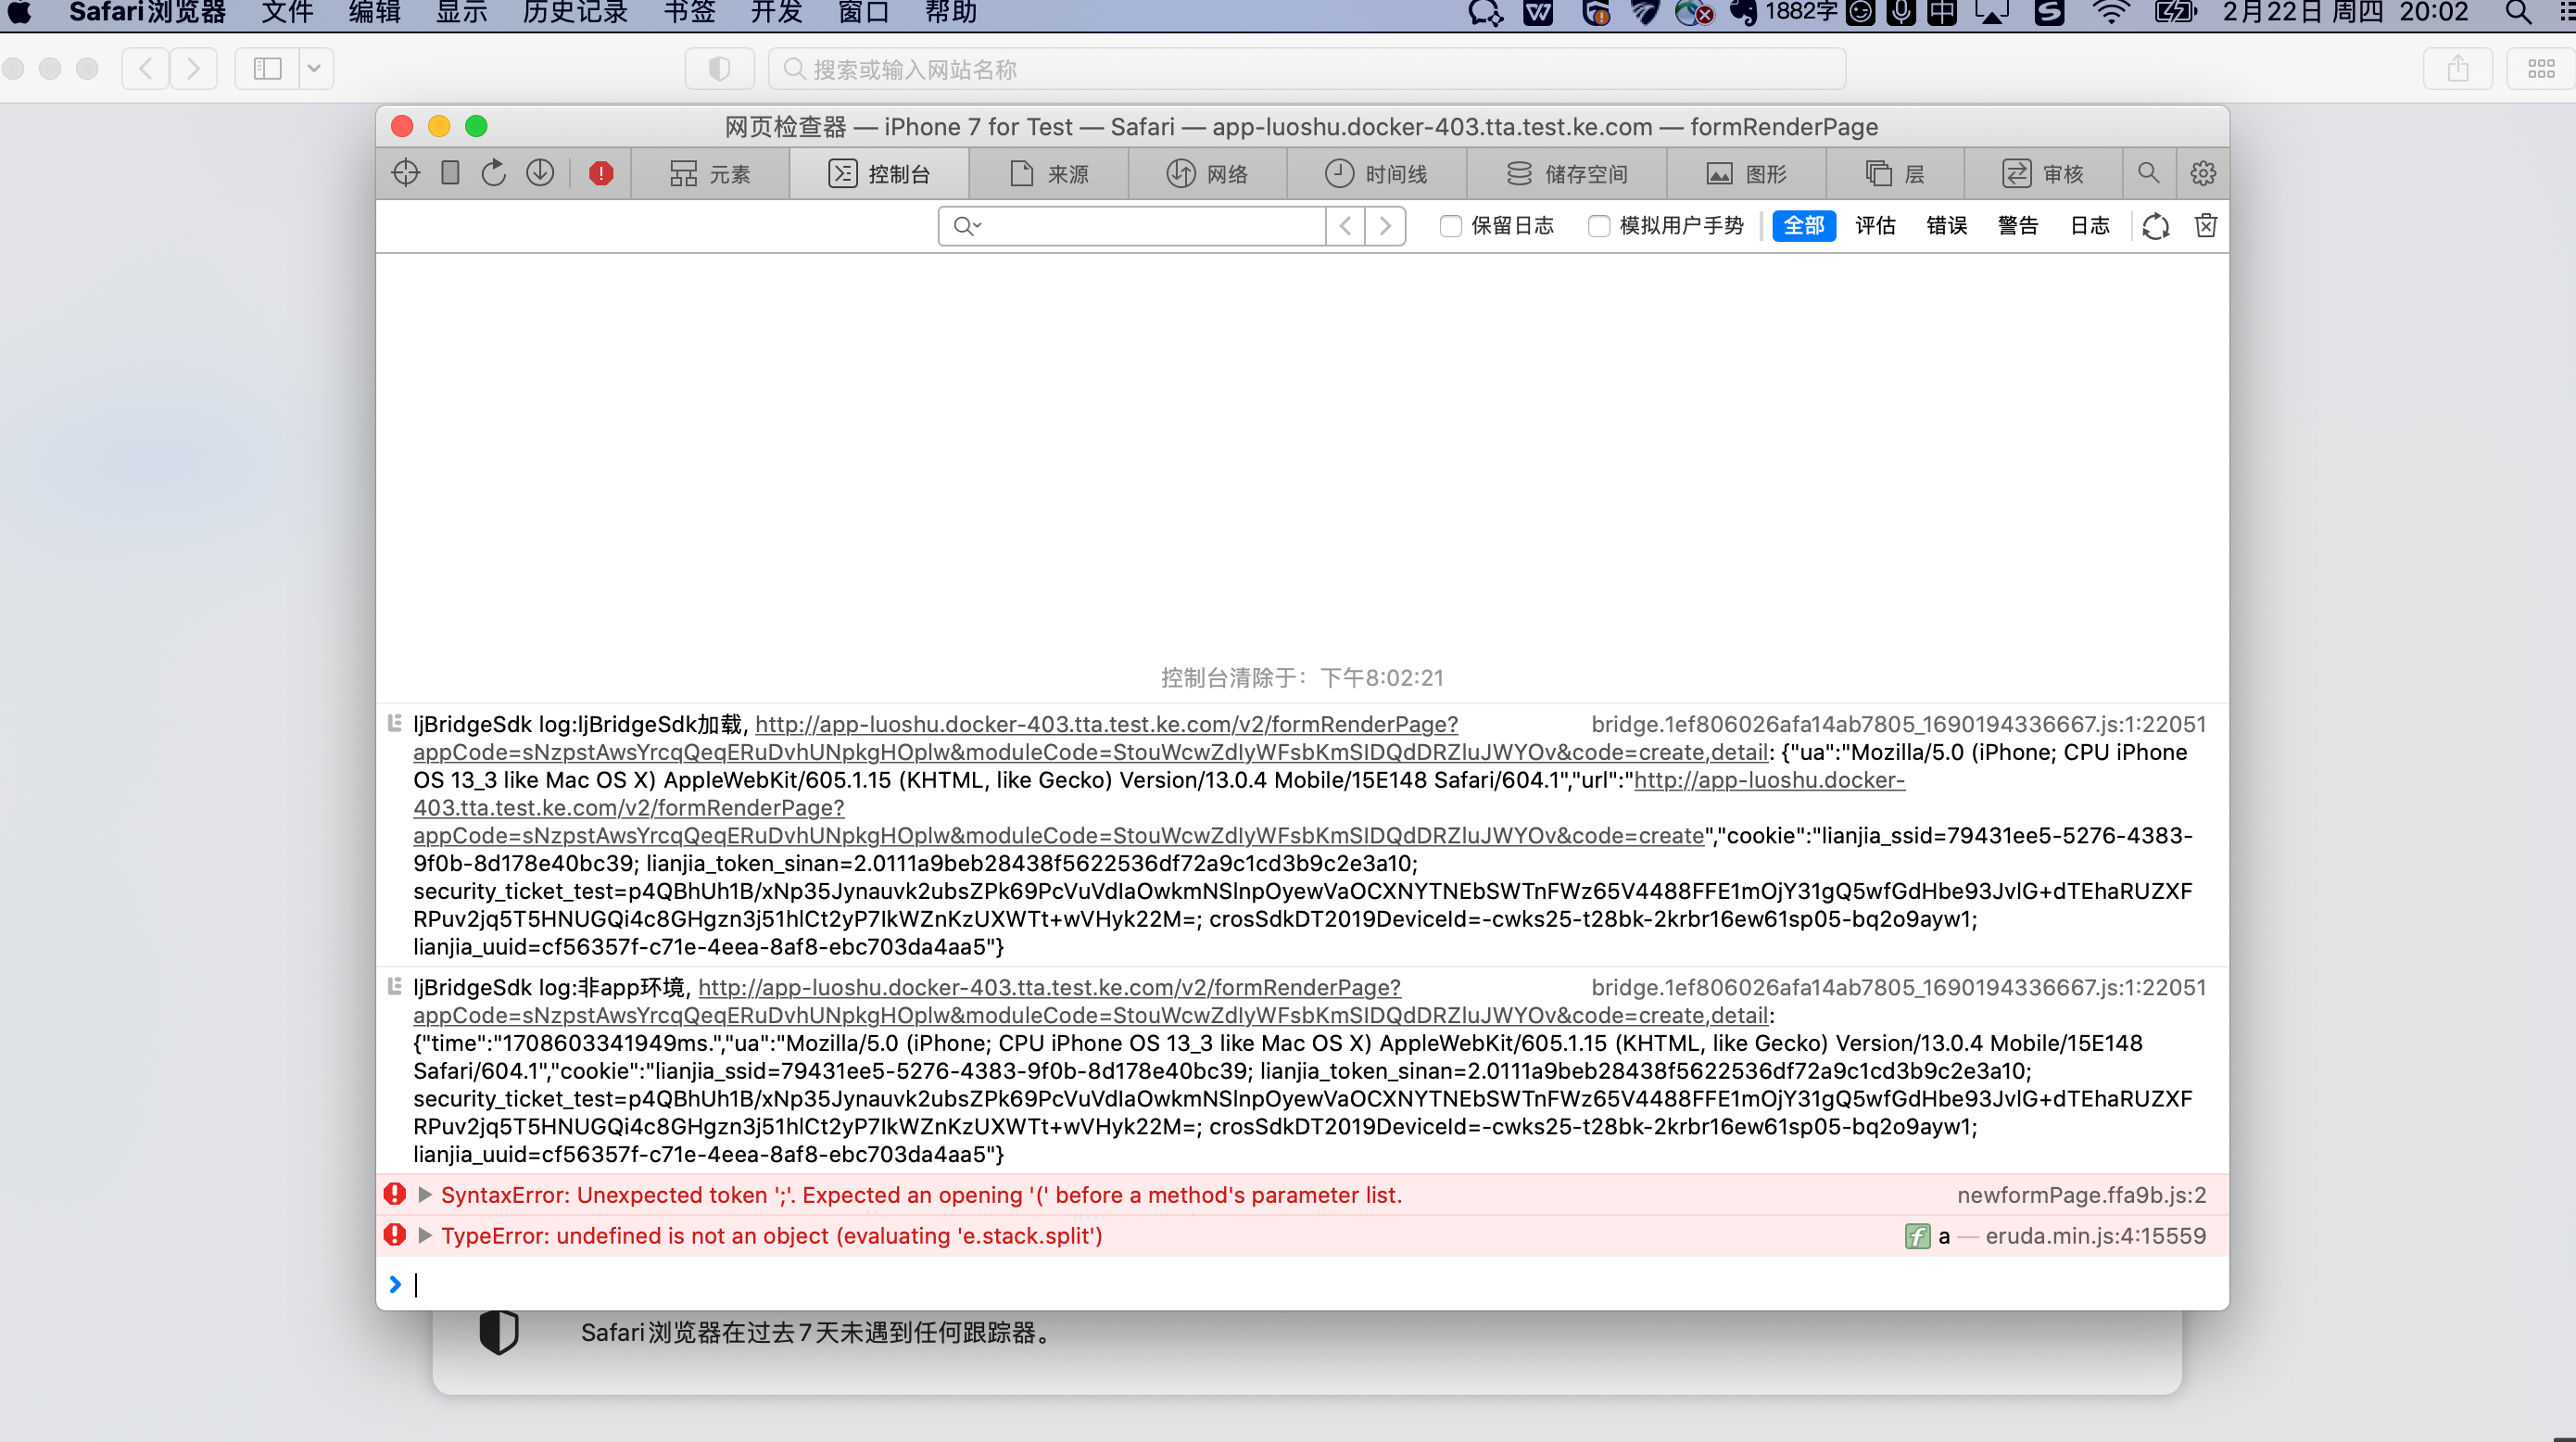
Task: Select 日志 console filter
Action: coord(2090,226)
